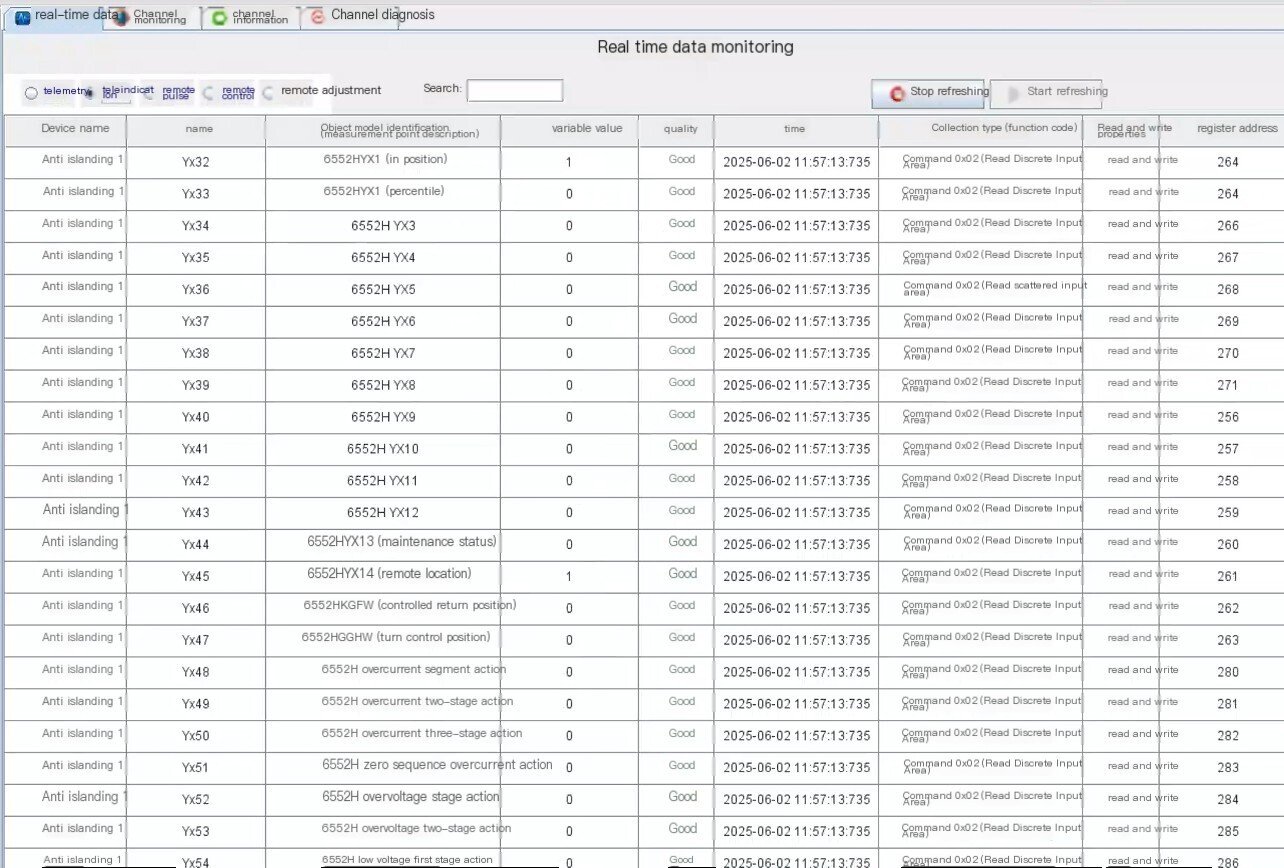Sort by the Device name column header
This screenshot has width=1284, height=868.
click(x=66, y=130)
